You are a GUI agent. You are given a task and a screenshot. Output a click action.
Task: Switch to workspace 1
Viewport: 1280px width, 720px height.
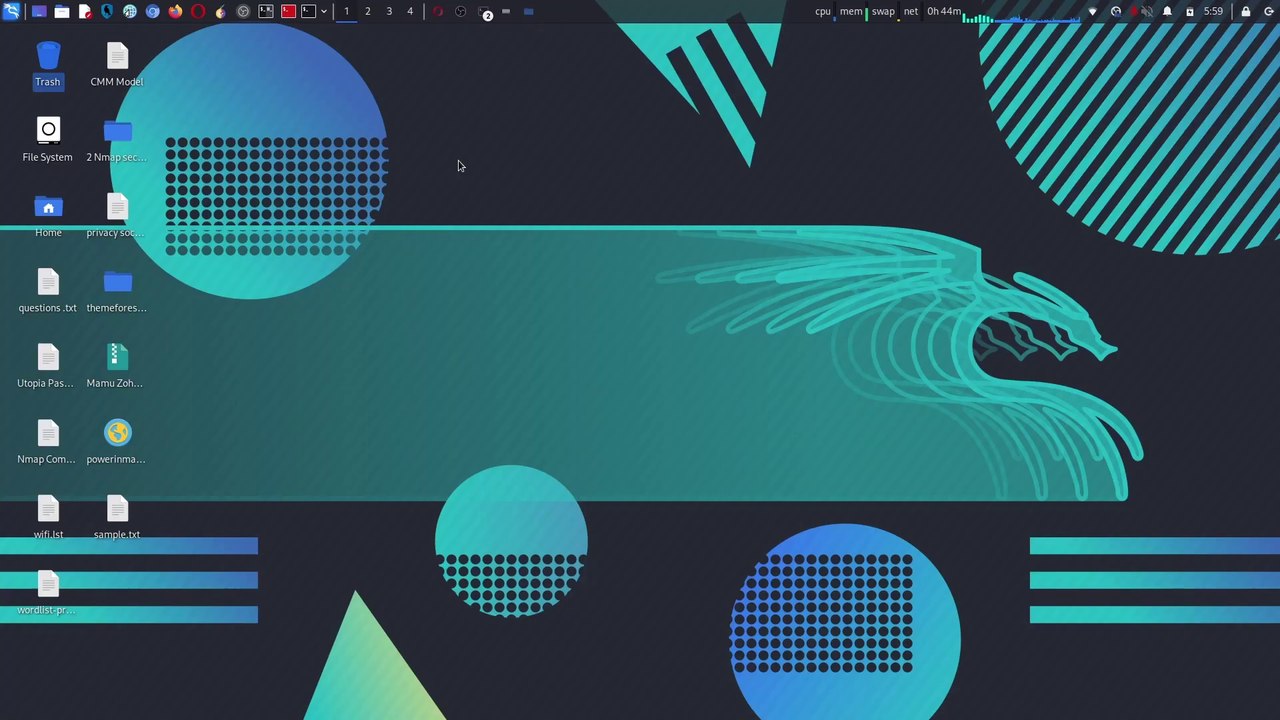(347, 12)
